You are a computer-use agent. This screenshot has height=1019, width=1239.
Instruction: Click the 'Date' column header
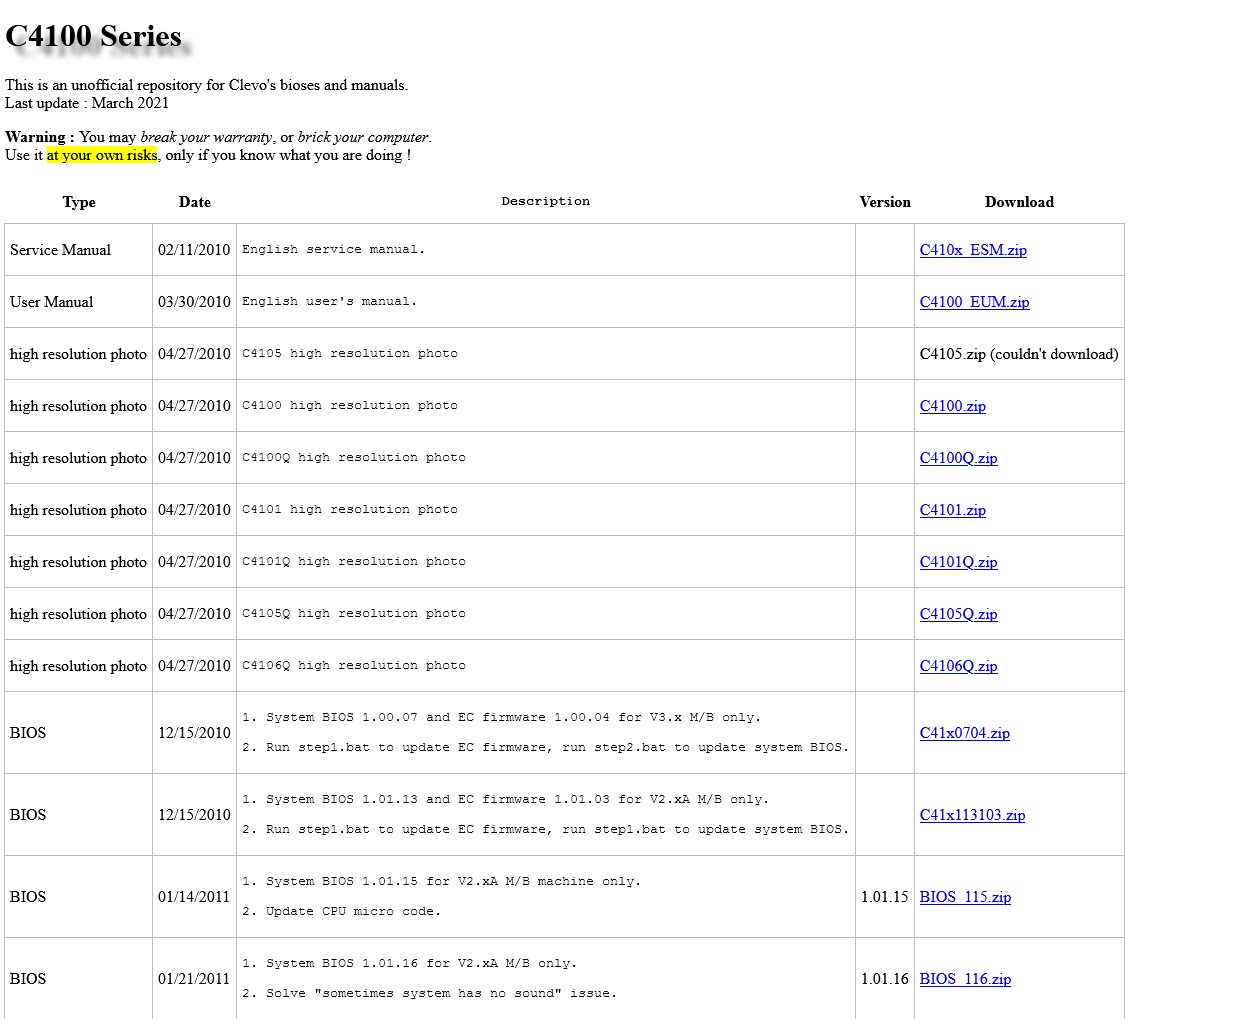pyautogui.click(x=195, y=202)
